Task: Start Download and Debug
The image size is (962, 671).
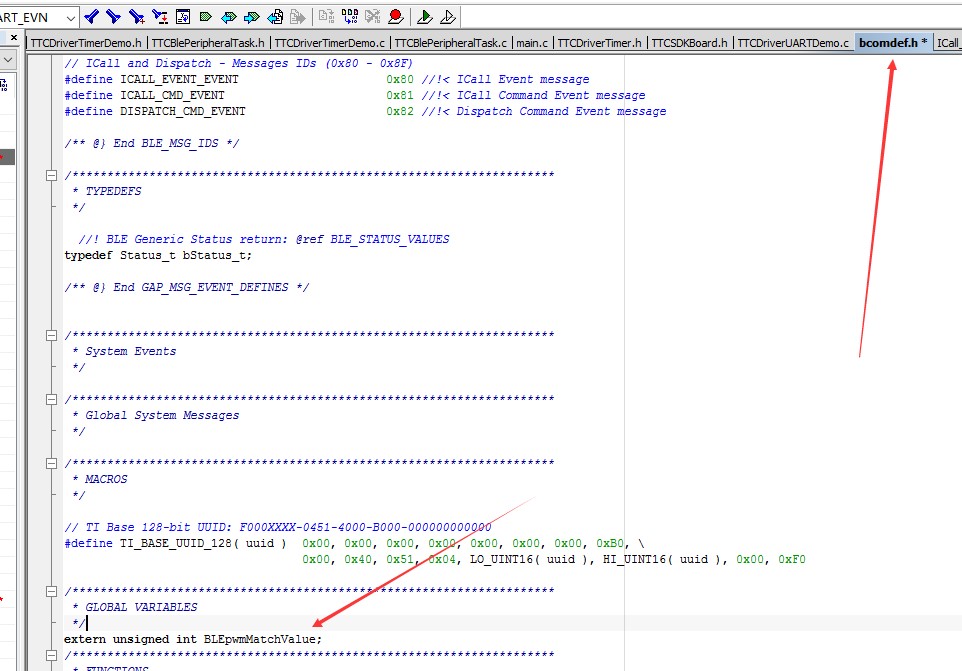Action: click(424, 17)
